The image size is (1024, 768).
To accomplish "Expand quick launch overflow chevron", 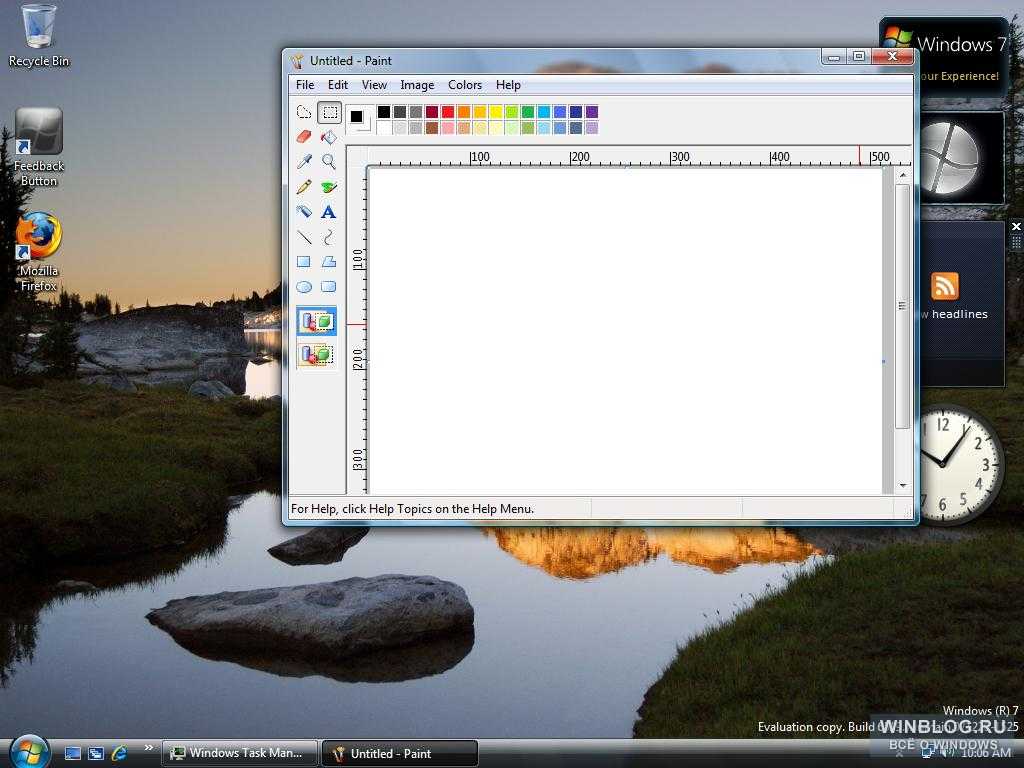I will pyautogui.click(x=148, y=748).
